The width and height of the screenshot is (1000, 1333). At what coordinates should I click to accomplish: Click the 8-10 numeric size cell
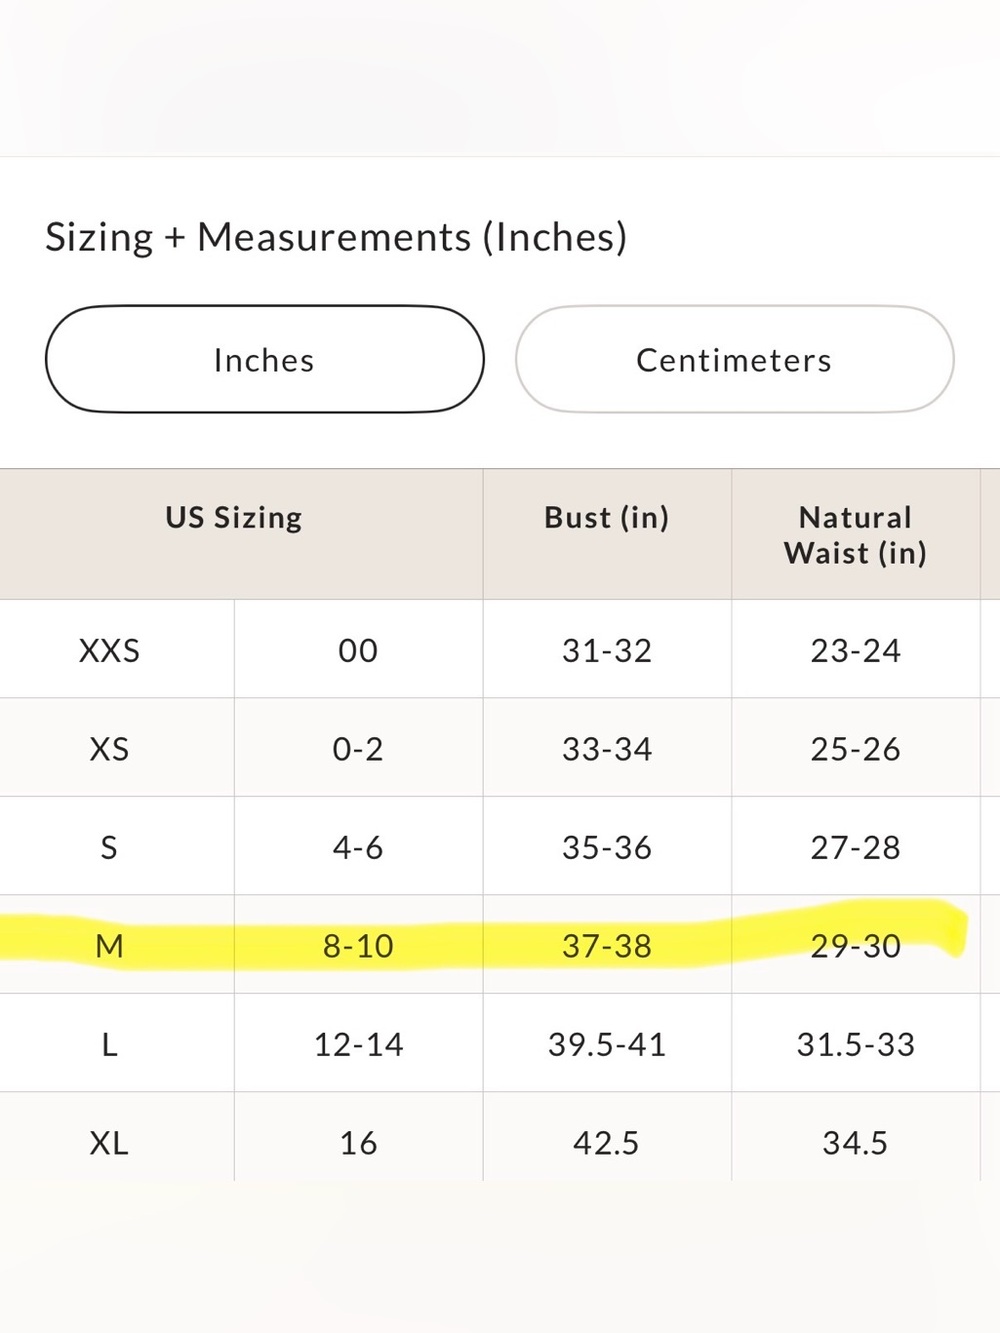pos(358,946)
